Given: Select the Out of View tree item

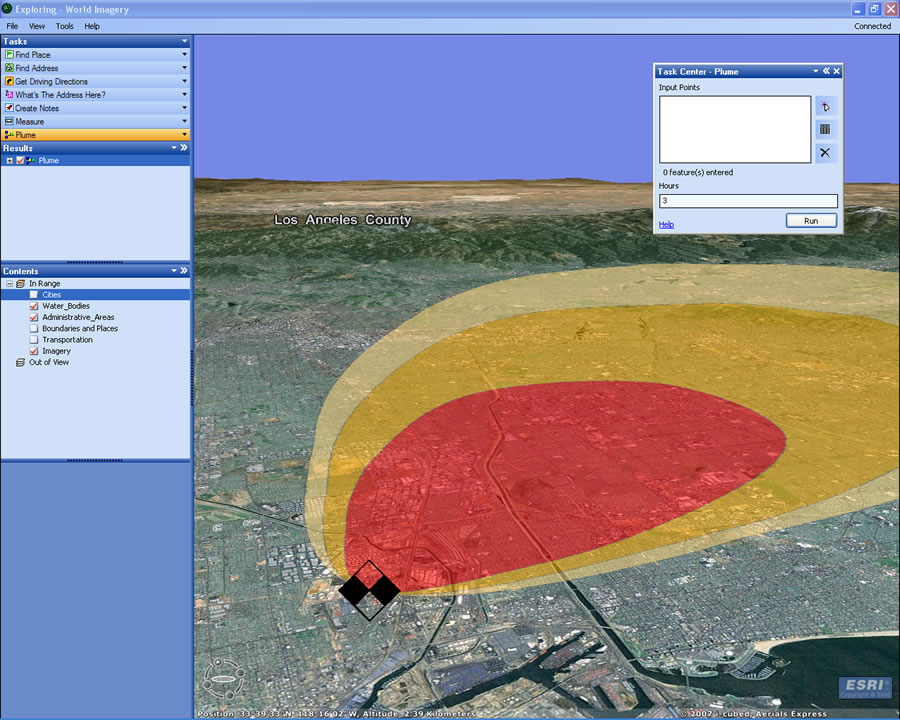Looking at the screenshot, I should tap(49, 362).
